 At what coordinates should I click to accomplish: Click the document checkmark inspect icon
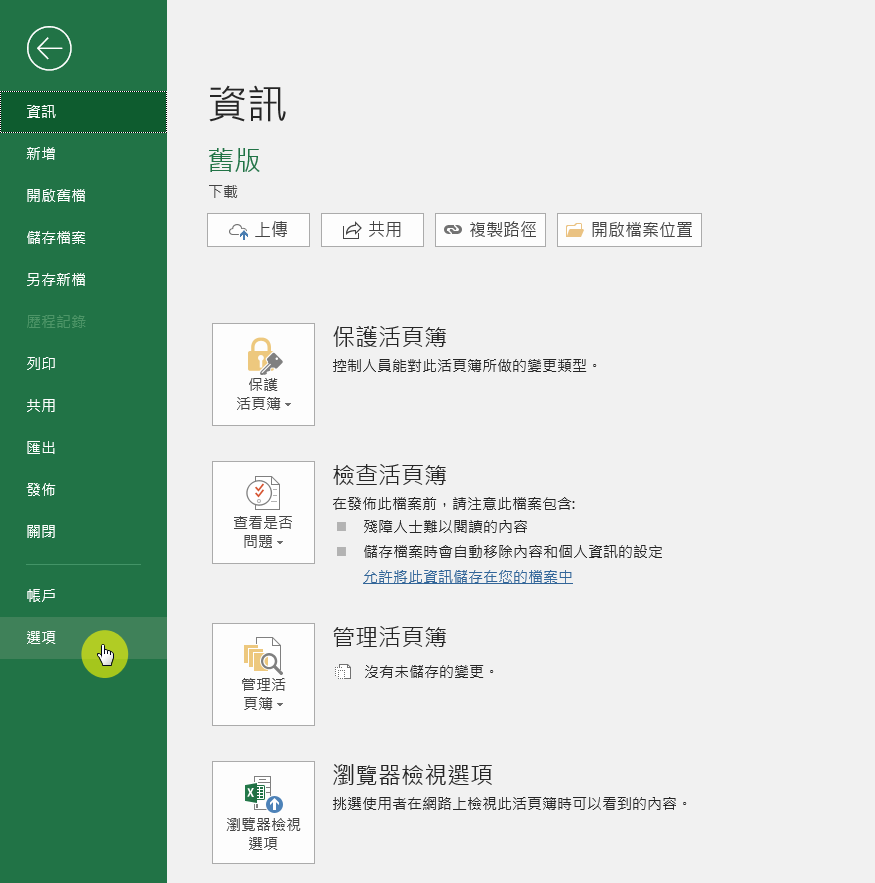coord(263,493)
